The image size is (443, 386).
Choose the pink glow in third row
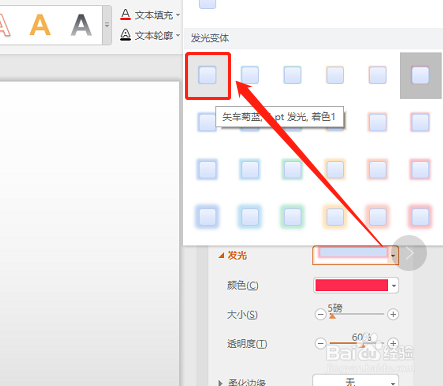pos(420,170)
